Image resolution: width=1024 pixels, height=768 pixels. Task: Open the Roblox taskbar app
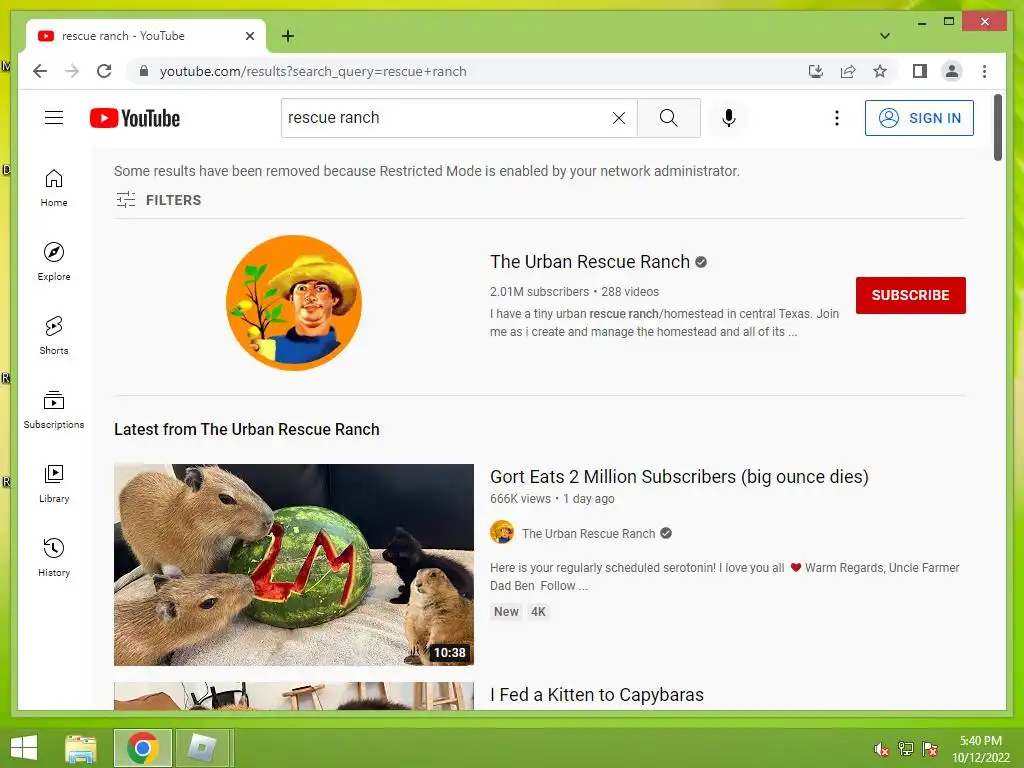click(202, 748)
